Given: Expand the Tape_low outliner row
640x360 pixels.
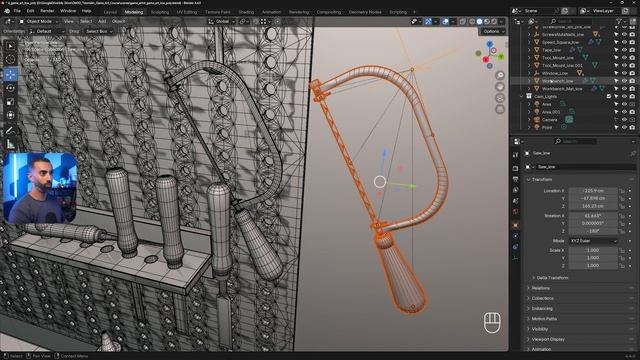Looking at the screenshot, I should coord(529,50).
